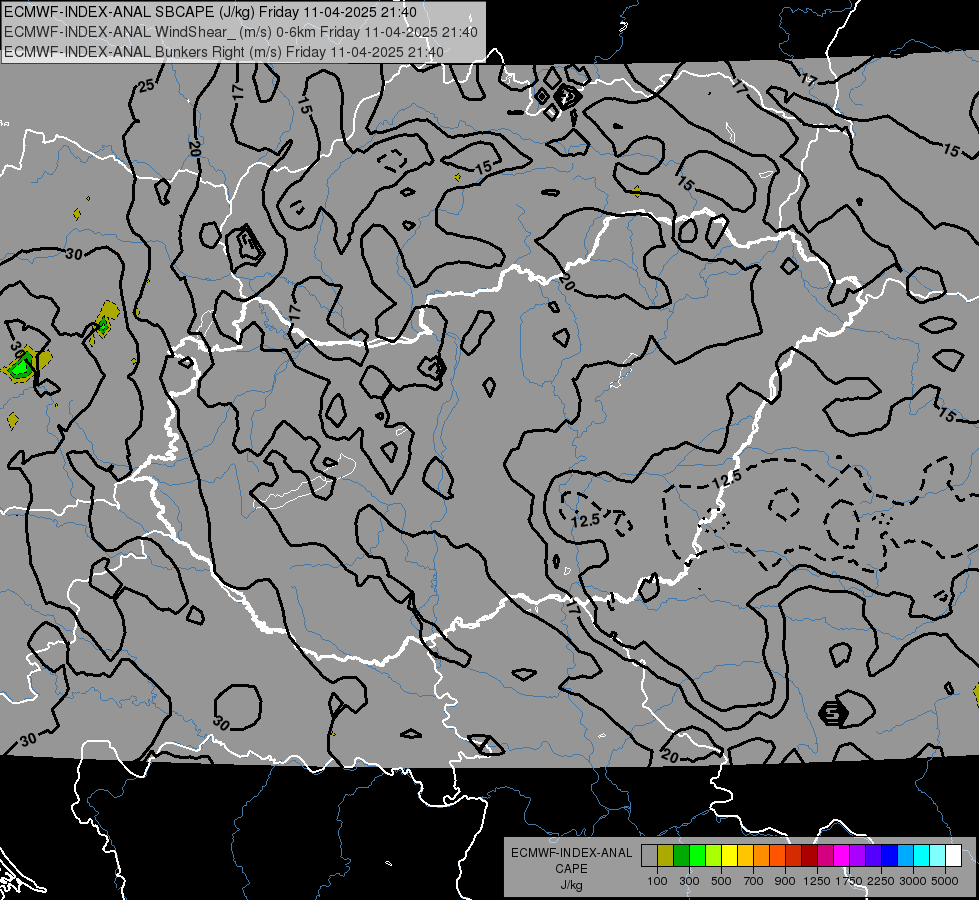979x900 pixels.
Task: Click the brick red legend swatch starting at 900
Action: 794,855
